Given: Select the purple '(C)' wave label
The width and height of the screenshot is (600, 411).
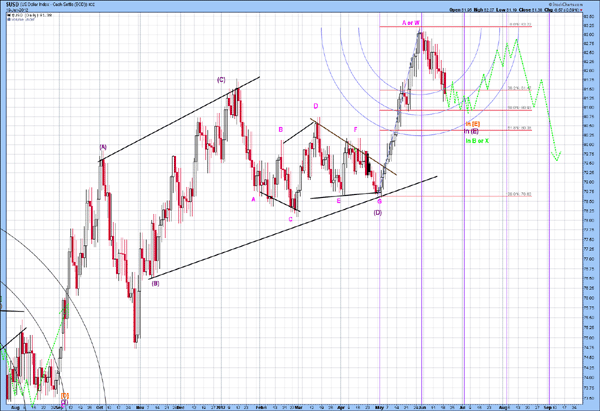Looking at the screenshot, I should (221, 80).
